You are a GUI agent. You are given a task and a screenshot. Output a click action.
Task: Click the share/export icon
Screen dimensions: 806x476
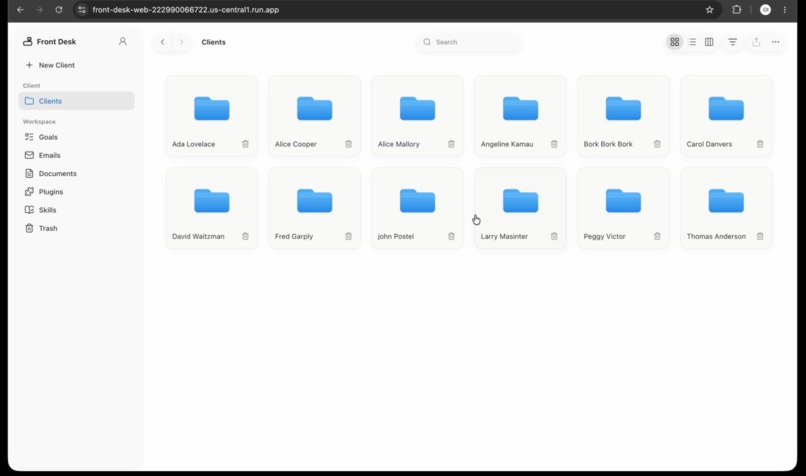tap(756, 42)
